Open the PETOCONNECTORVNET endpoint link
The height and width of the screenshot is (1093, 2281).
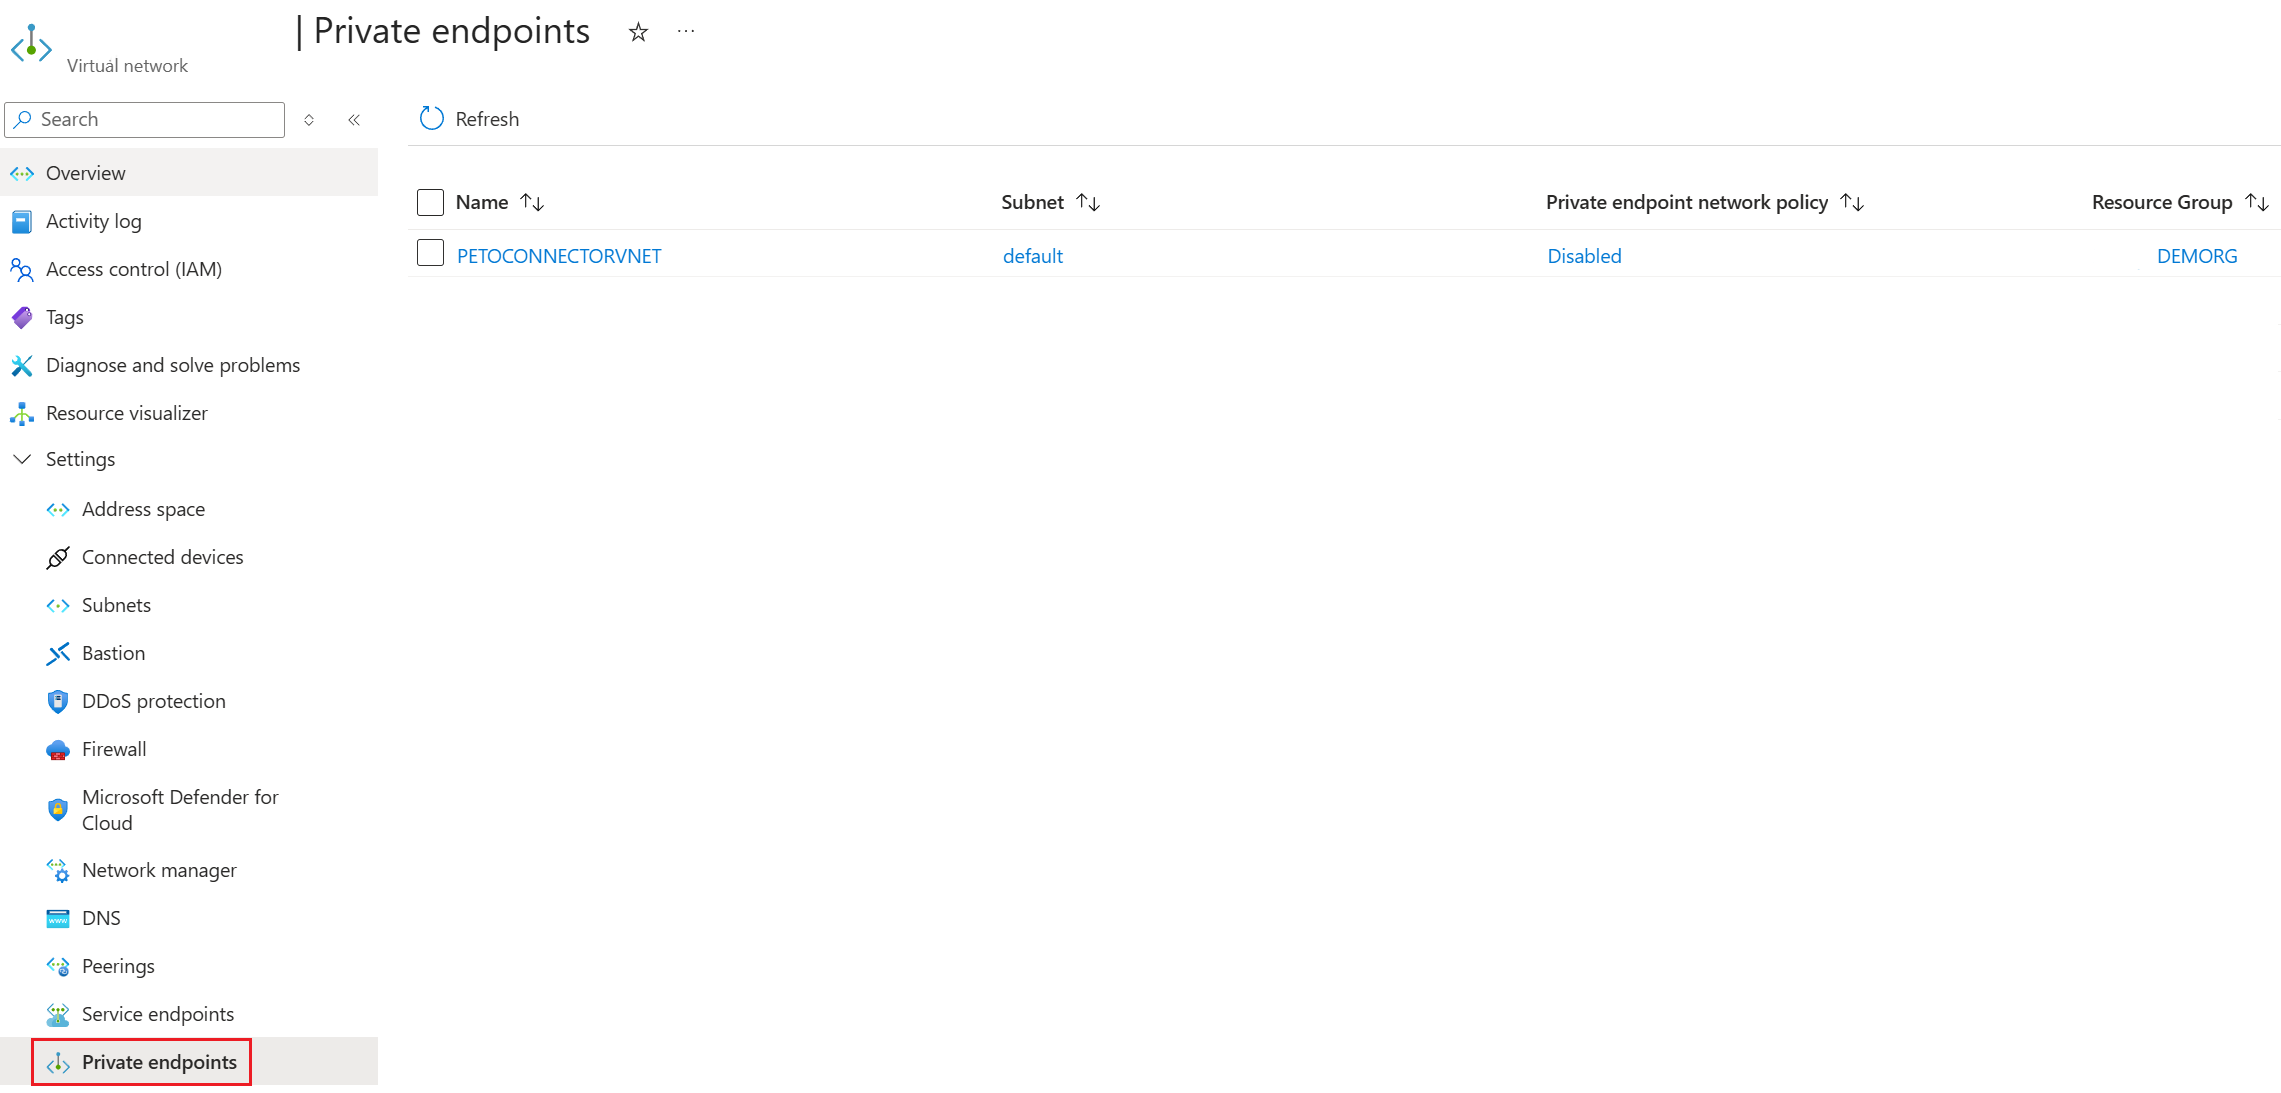point(559,256)
